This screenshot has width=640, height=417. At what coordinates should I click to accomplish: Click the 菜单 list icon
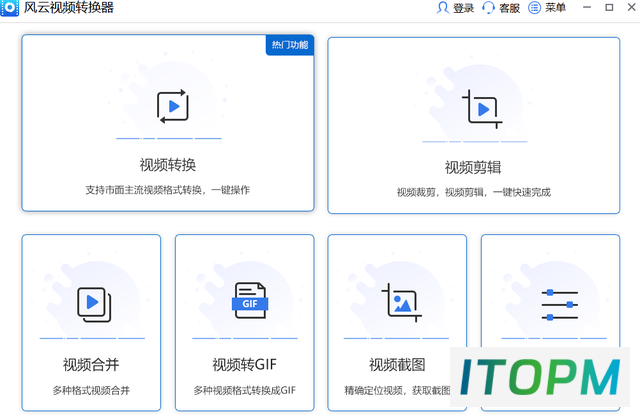[534, 8]
